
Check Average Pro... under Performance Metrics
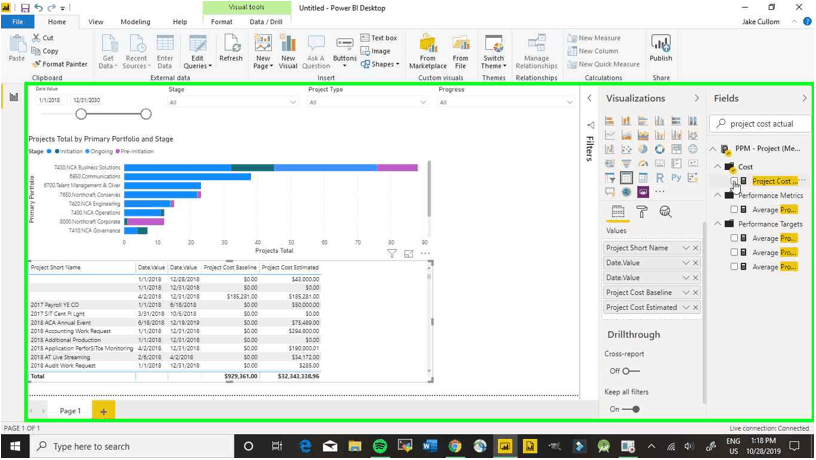pos(734,209)
